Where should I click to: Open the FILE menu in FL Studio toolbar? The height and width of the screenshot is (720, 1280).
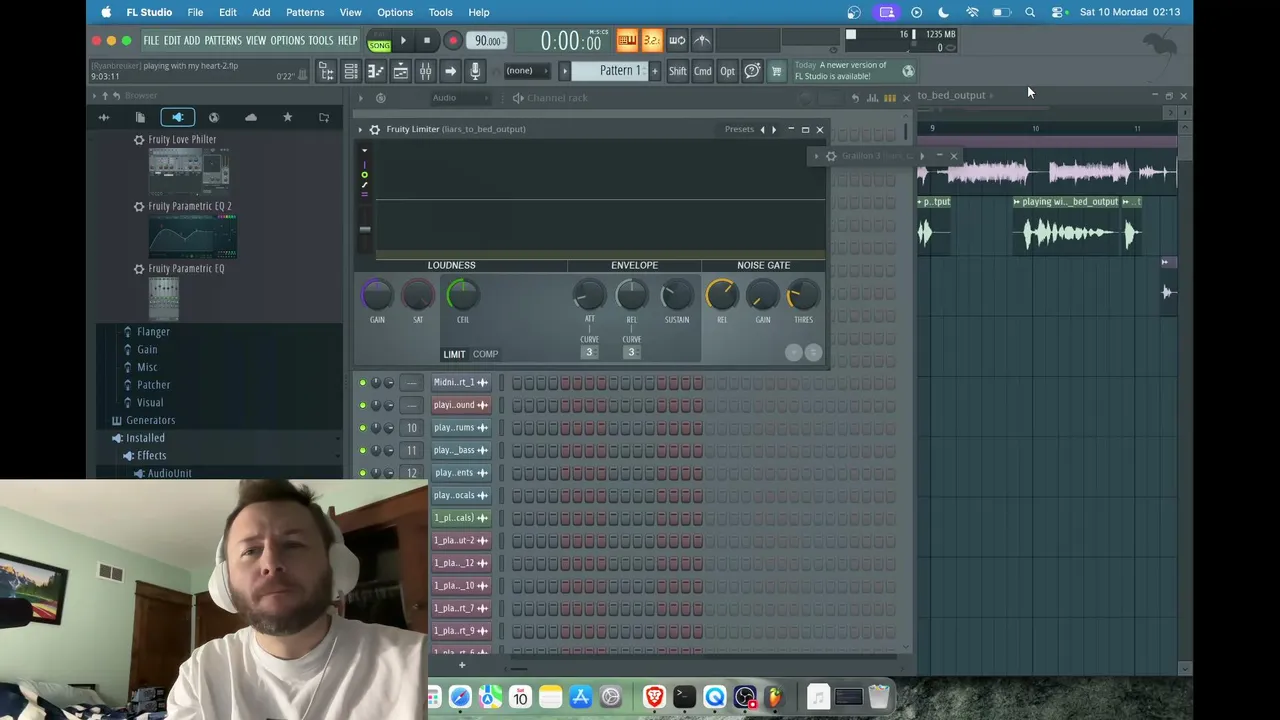tap(151, 41)
